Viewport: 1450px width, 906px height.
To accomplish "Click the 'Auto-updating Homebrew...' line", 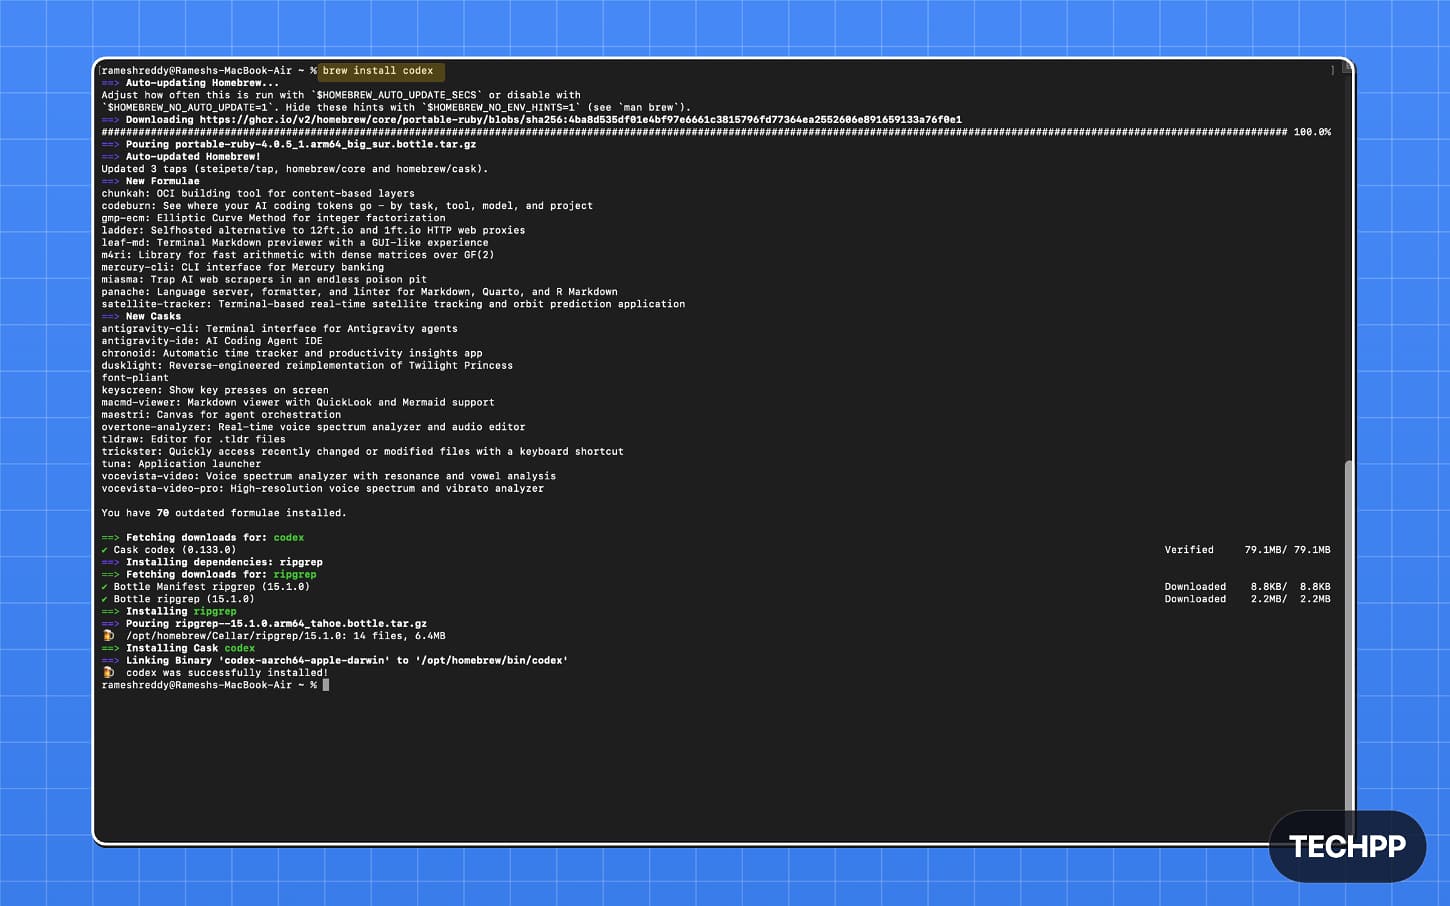I will [190, 83].
